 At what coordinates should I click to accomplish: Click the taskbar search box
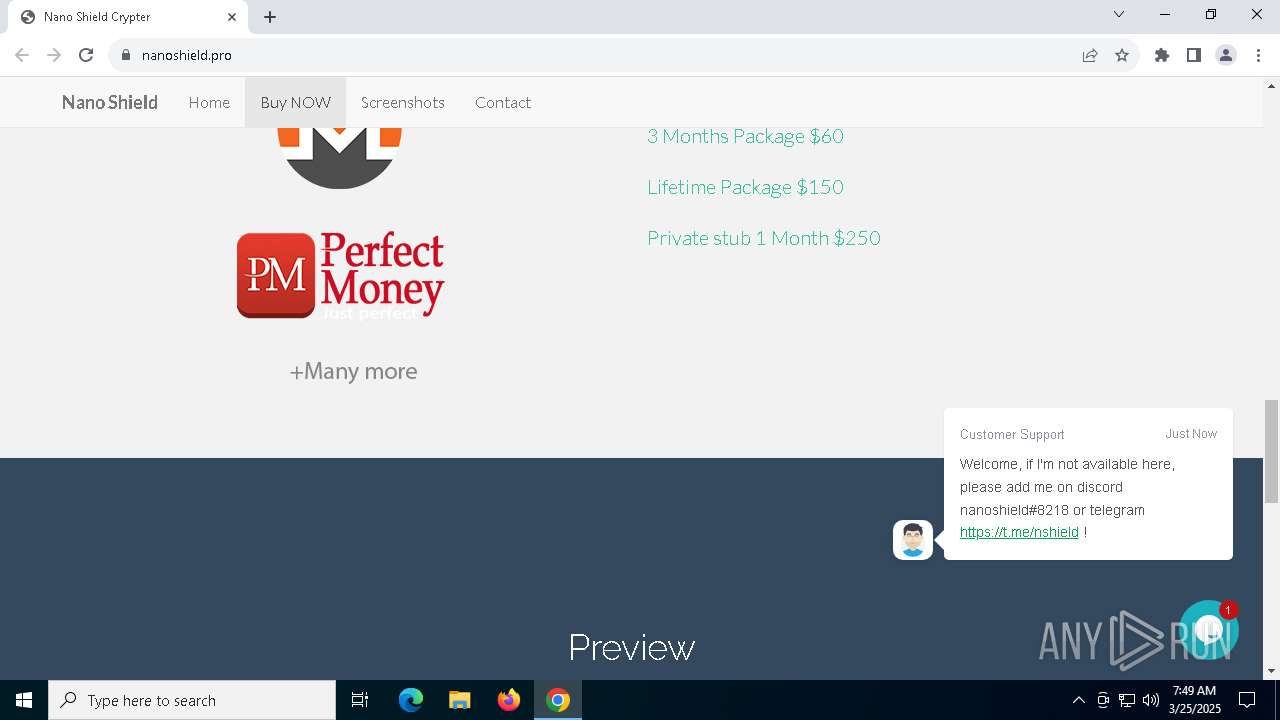tap(192, 700)
